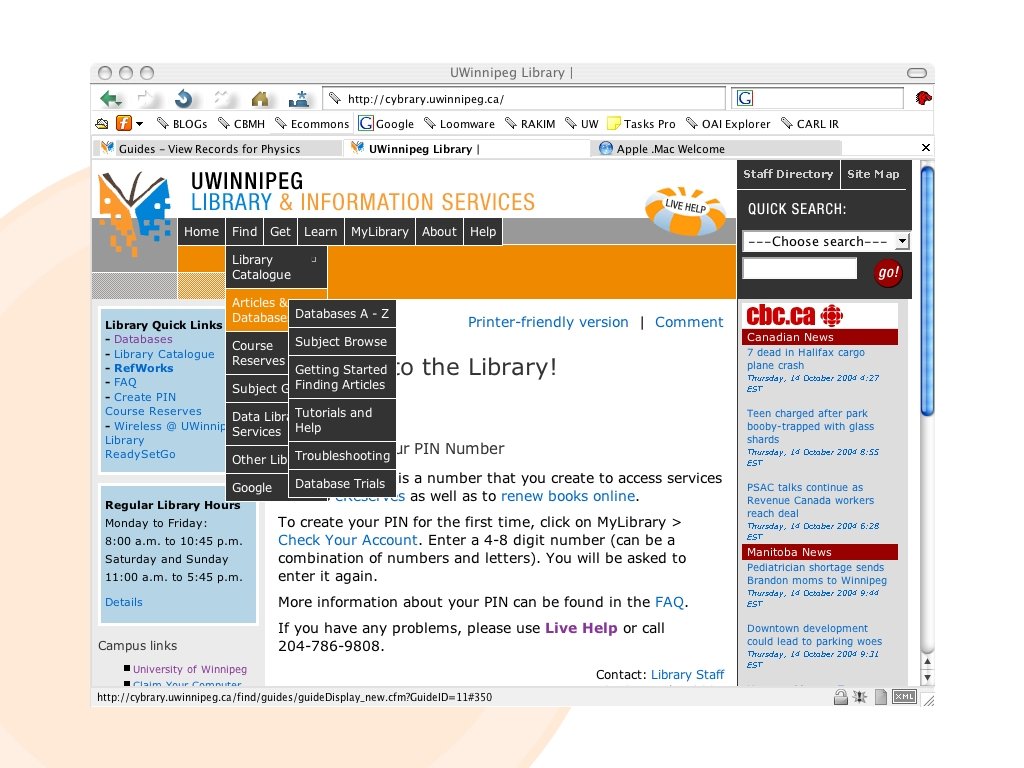Click the Stop loading icon

point(223,99)
